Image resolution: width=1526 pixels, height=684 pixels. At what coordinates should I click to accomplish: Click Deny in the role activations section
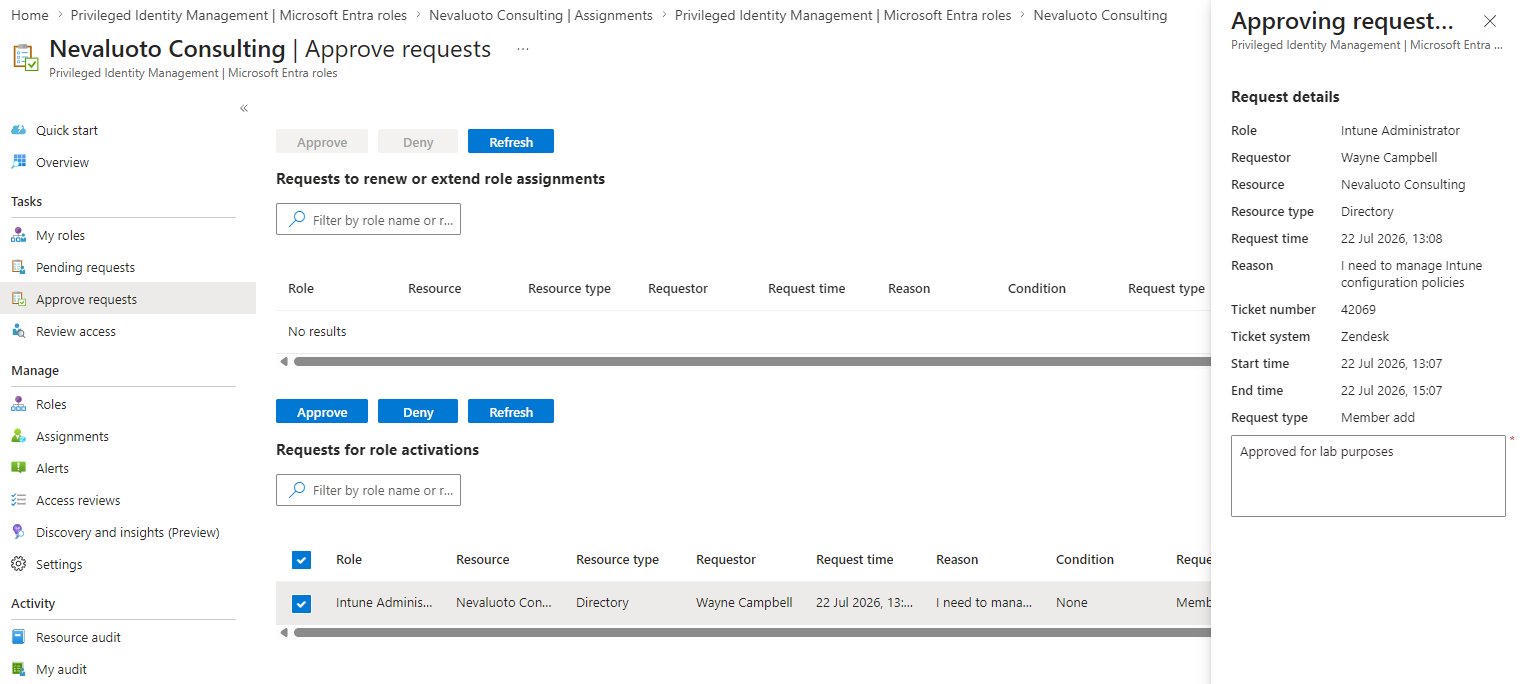[418, 412]
